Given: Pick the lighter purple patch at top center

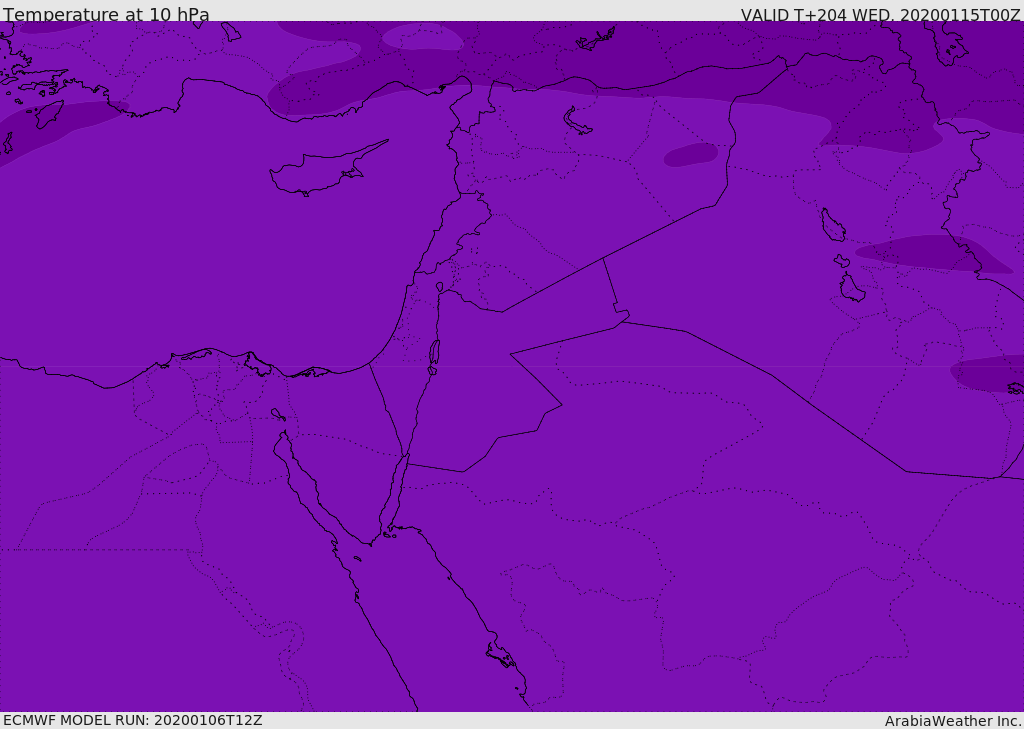Looking at the screenshot, I should pos(423,37).
